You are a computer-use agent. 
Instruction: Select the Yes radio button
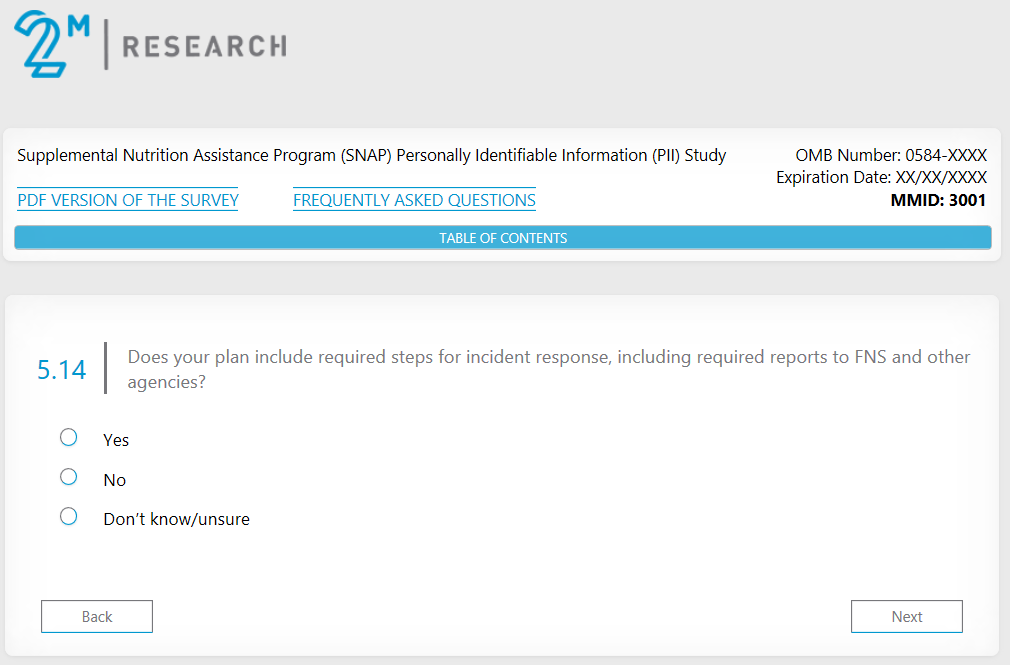tap(69, 437)
